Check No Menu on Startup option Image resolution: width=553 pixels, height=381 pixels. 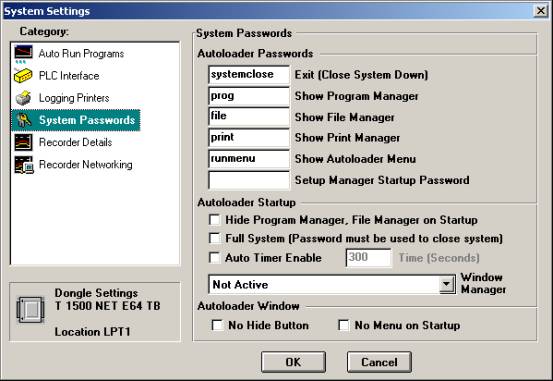click(344, 325)
